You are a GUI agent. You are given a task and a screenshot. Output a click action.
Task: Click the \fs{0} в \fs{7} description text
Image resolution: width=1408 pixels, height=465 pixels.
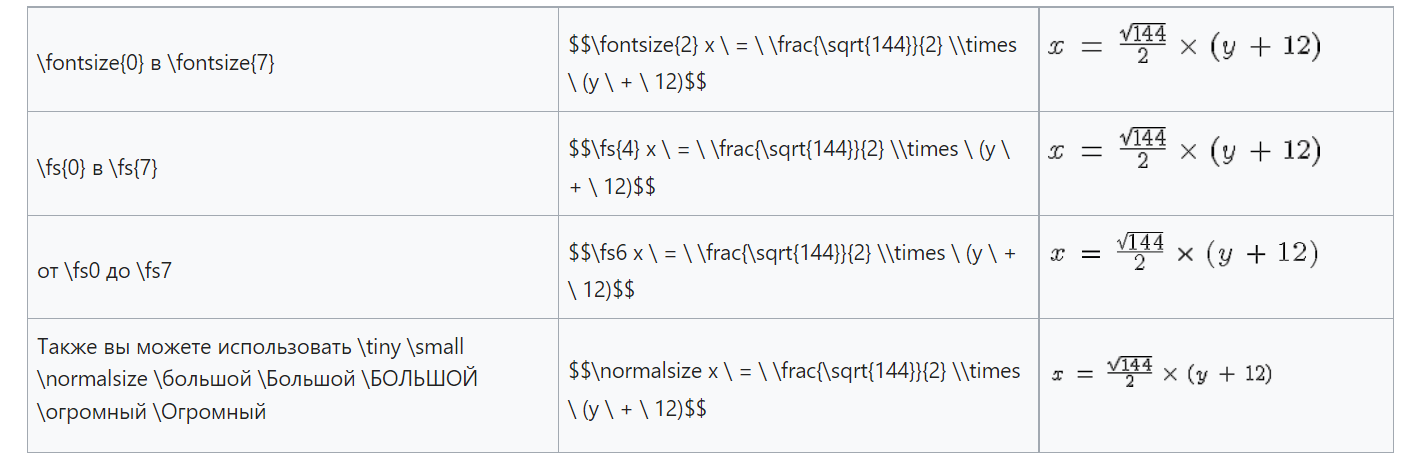[x=97, y=168]
